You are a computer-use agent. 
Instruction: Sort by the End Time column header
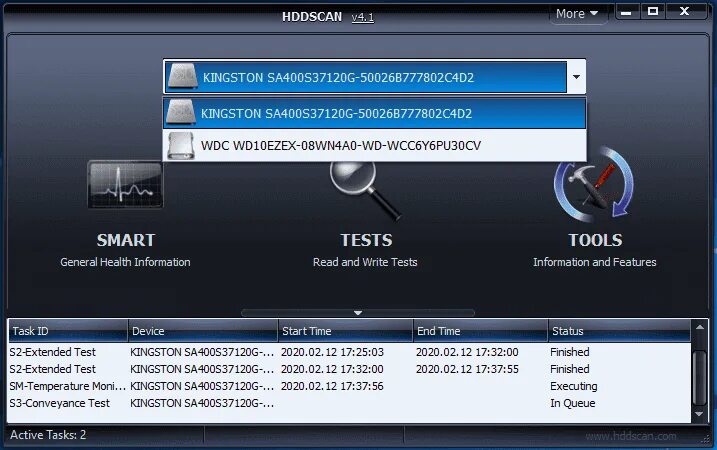(x=481, y=331)
